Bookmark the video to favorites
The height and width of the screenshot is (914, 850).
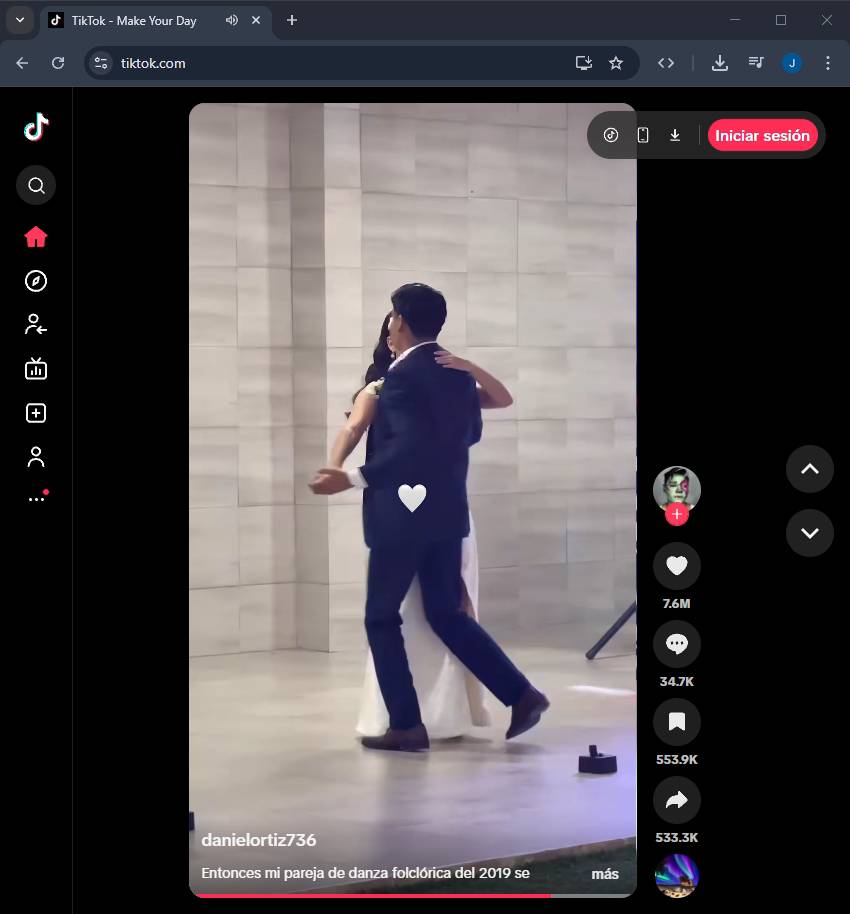click(676, 722)
